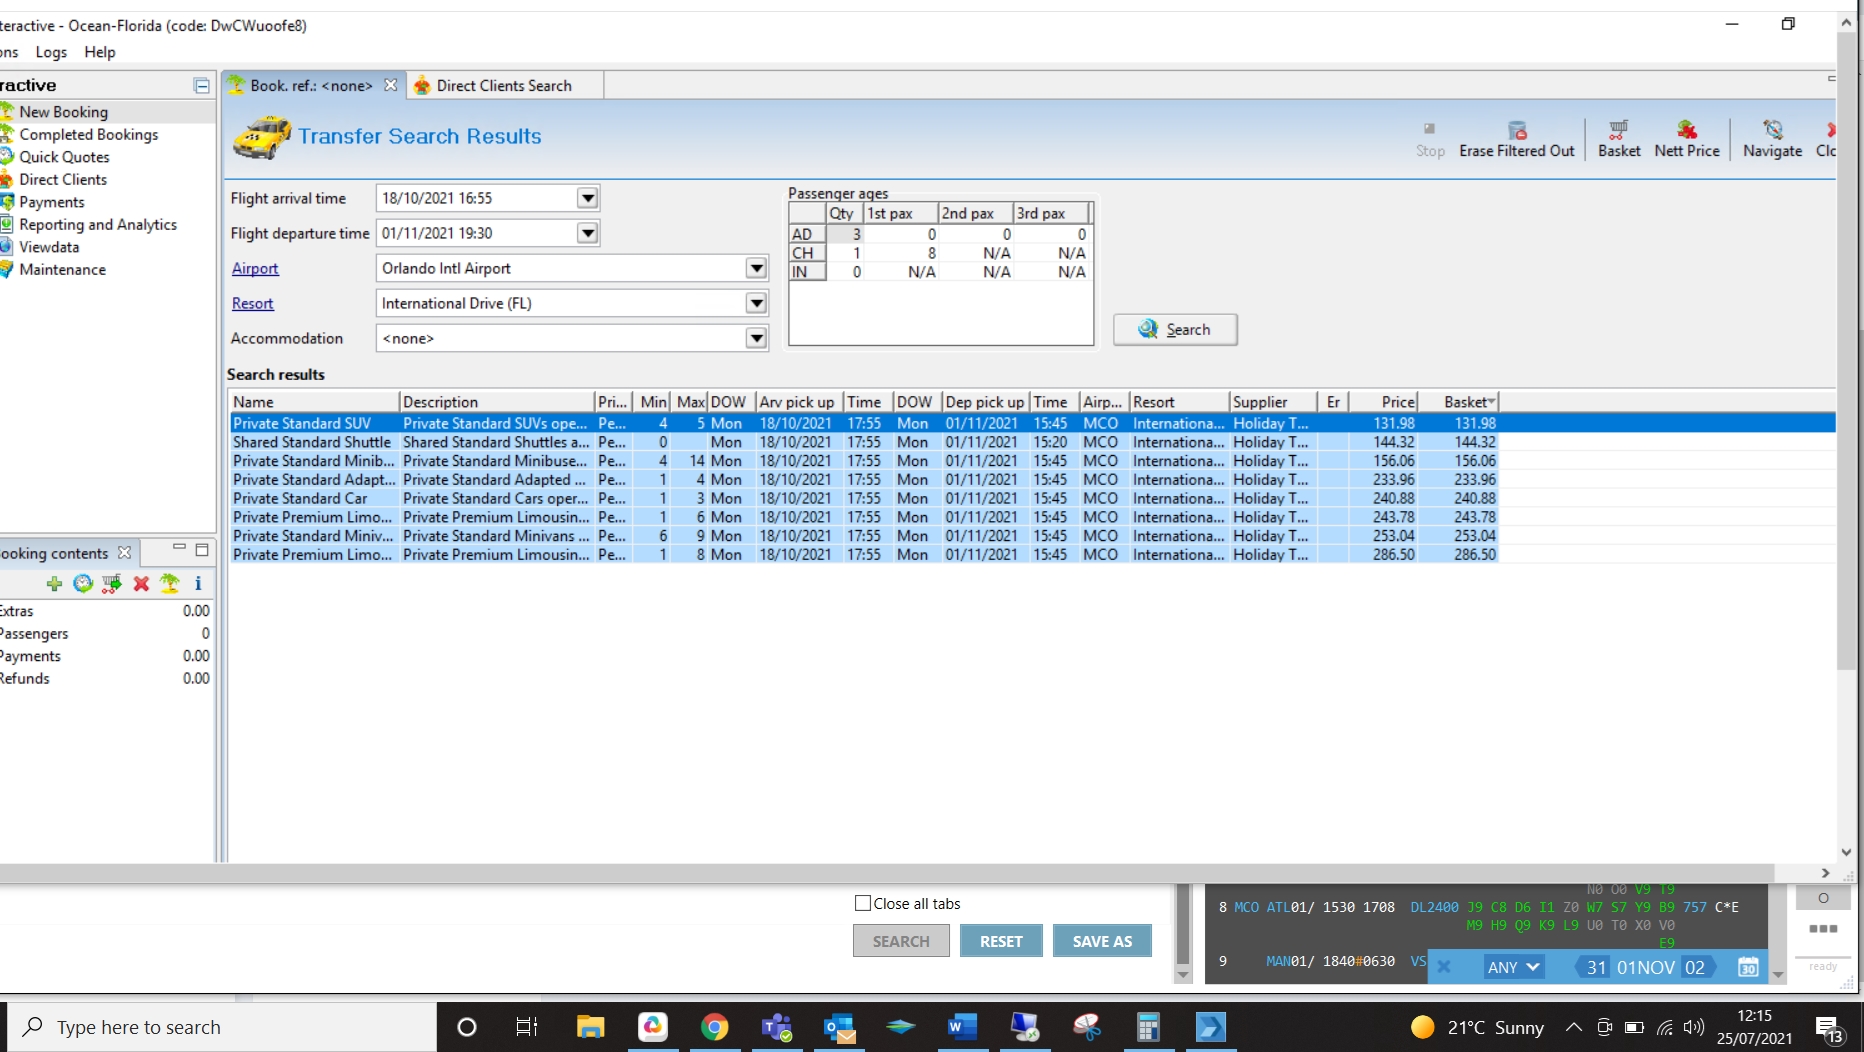Open the Basket toolbar button
This screenshot has width=1864, height=1052.
coord(1619,139)
